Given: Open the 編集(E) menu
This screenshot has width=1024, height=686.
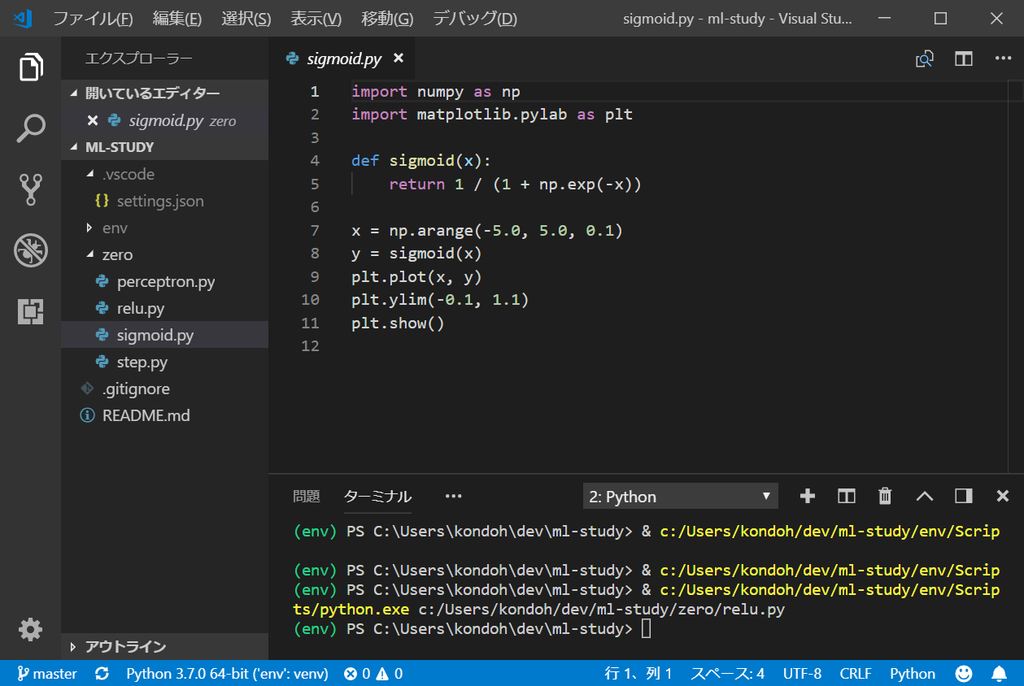Looking at the screenshot, I should tap(177, 18).
